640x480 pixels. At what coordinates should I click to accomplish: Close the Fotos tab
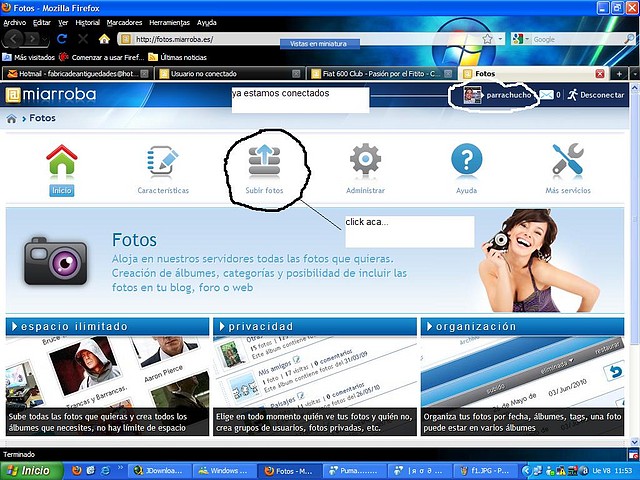(x=600, y=74)
